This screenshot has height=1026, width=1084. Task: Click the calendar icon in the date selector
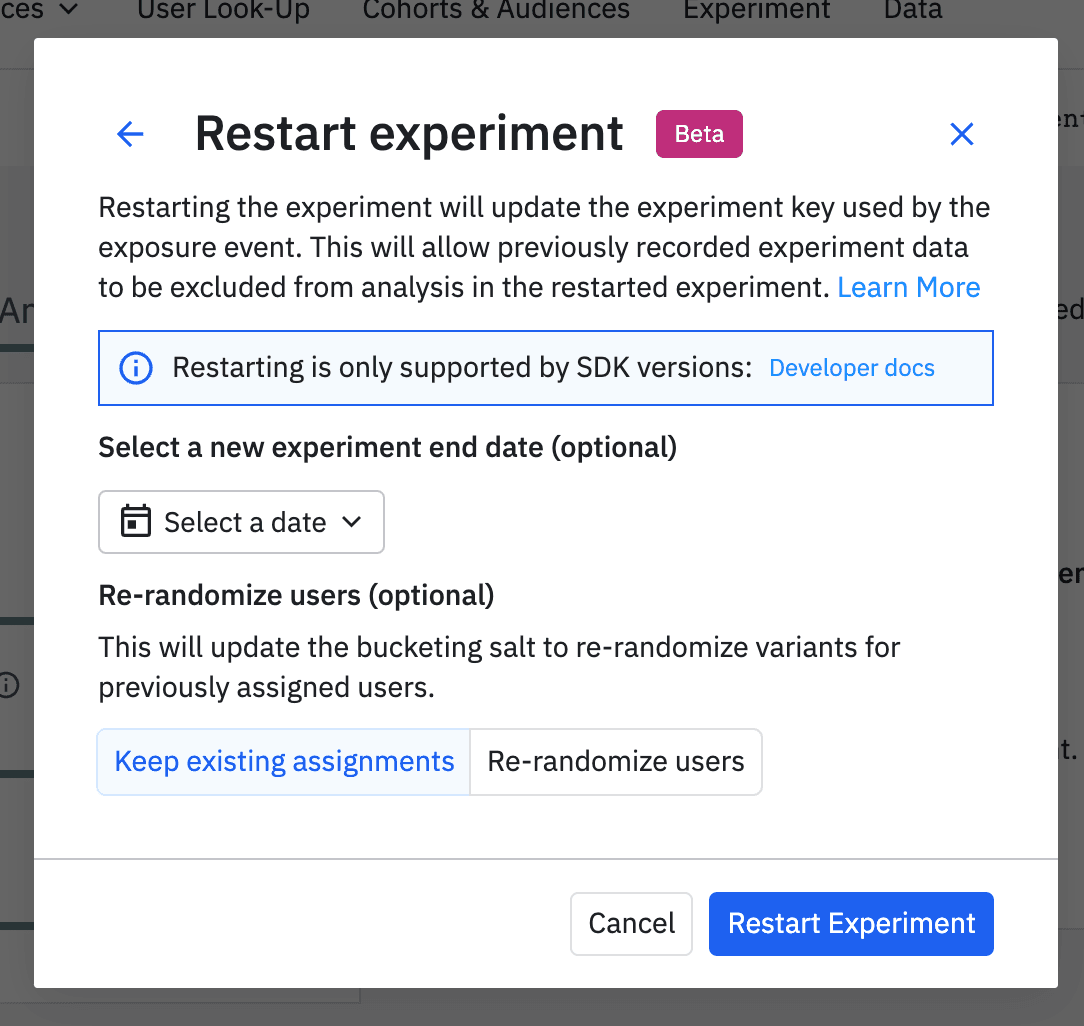pos(135,521)
